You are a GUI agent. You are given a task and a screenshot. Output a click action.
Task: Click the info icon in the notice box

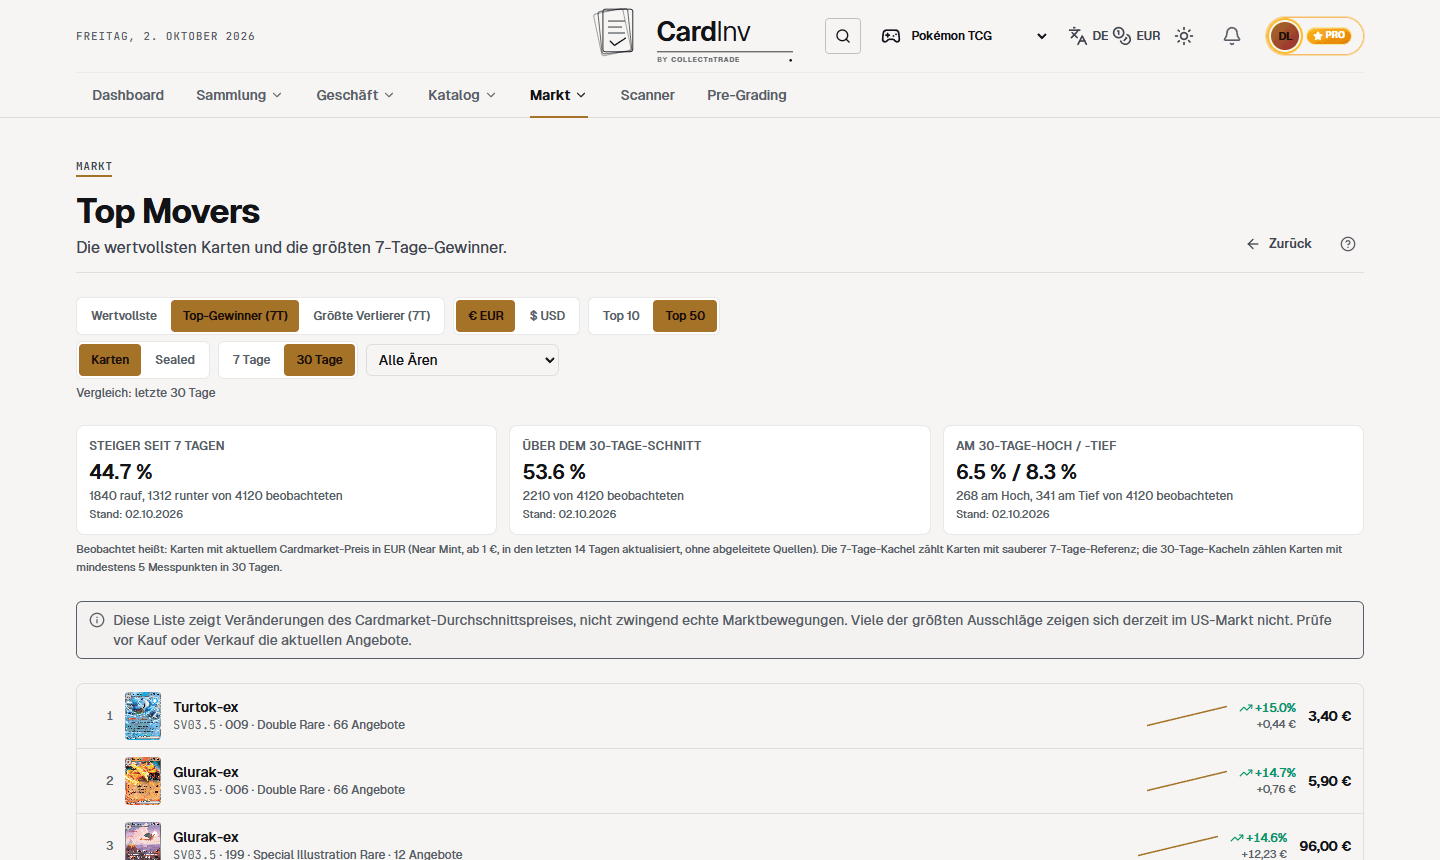tap(97, 620)
